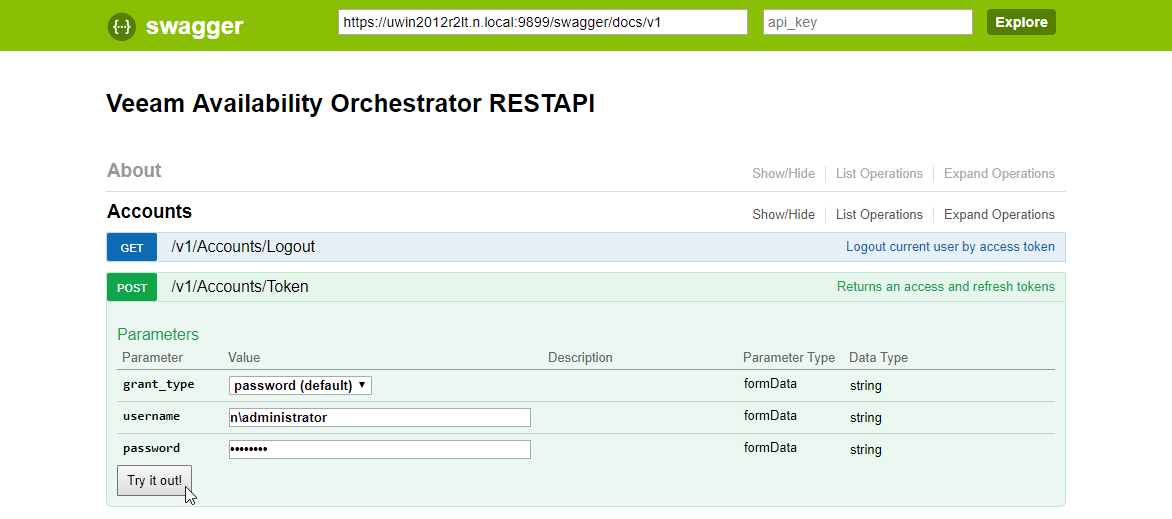Click List Operations for Accounts section
This screenshot has width=1172, height=519.
pos(879,215)
